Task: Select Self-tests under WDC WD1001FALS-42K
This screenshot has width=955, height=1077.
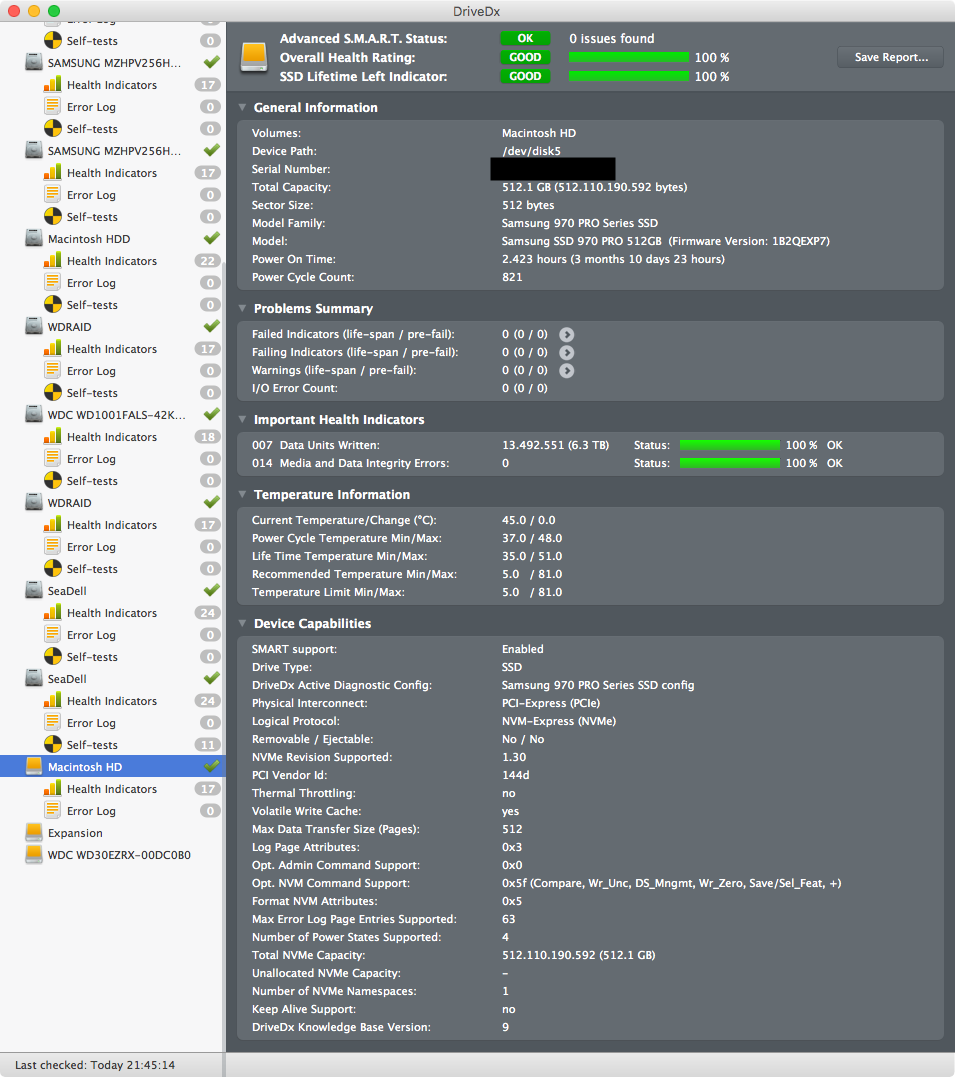Action: click(x=92, y=481)
